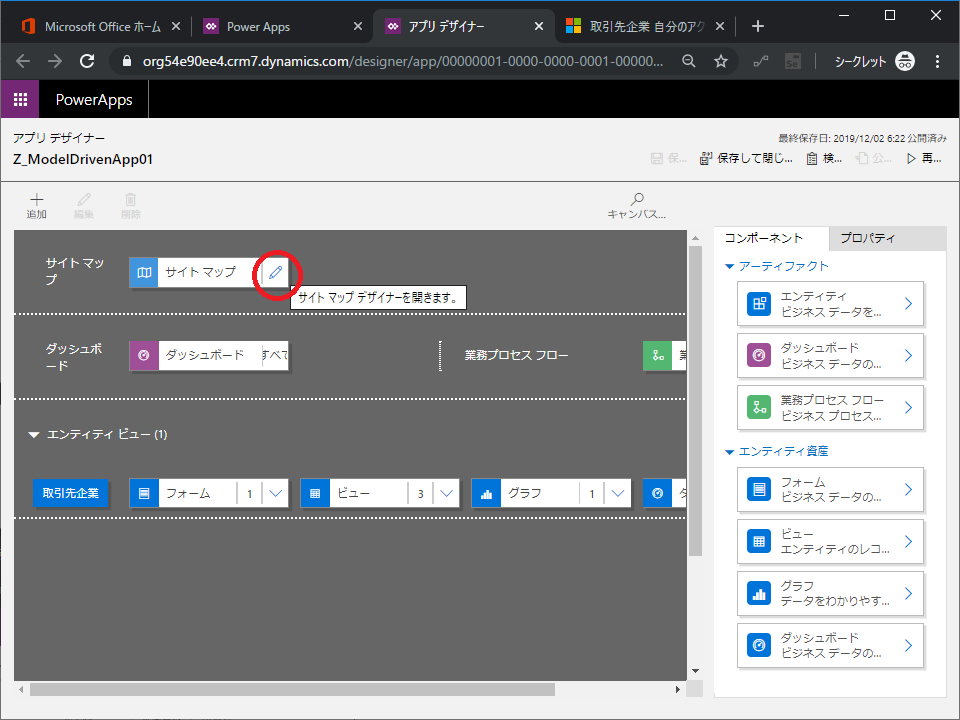Switch to the コンポーネント tab
Viewport: 960px width, 720px height.
tap(771, 238)
